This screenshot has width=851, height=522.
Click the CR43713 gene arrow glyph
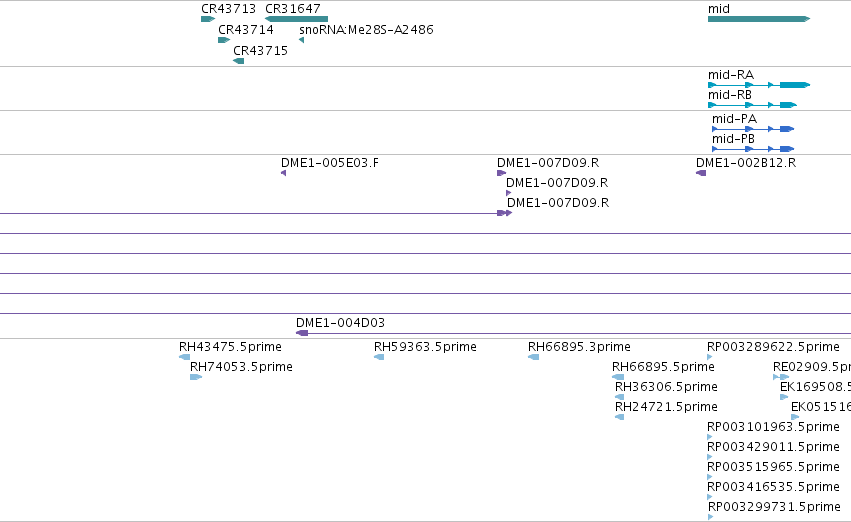pos(208,19)
